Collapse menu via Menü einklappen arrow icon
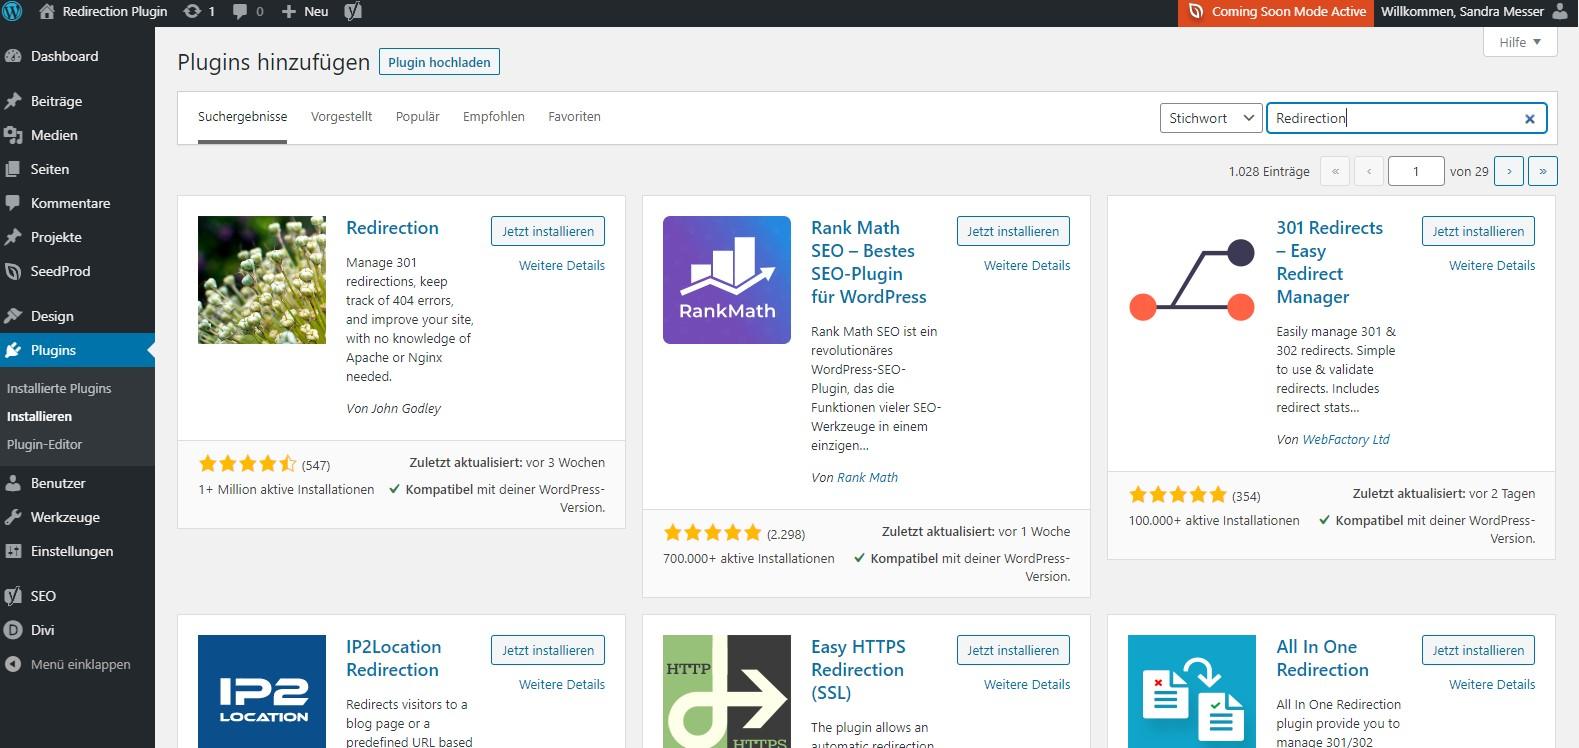This screenshot has width=1579, height=748. pos(13,664)
